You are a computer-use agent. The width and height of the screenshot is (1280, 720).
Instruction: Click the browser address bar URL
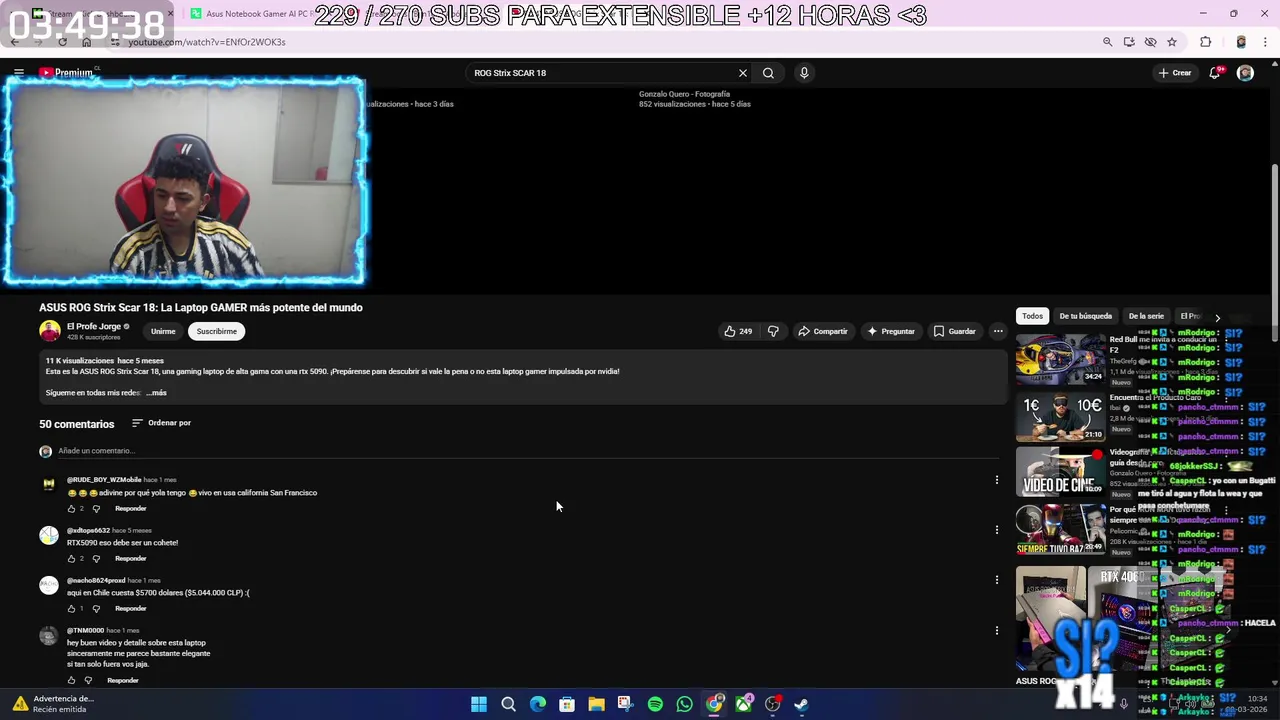(x=207, y=42)
